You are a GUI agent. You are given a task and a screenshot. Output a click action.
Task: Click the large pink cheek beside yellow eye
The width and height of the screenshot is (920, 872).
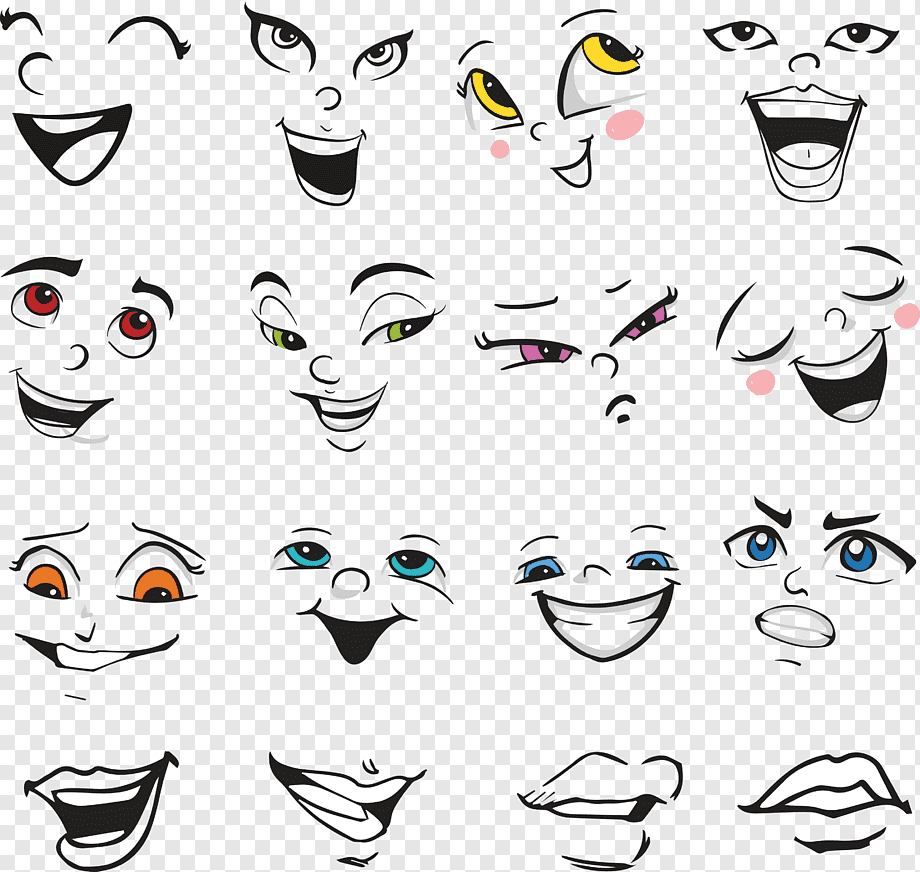[626, 124]
